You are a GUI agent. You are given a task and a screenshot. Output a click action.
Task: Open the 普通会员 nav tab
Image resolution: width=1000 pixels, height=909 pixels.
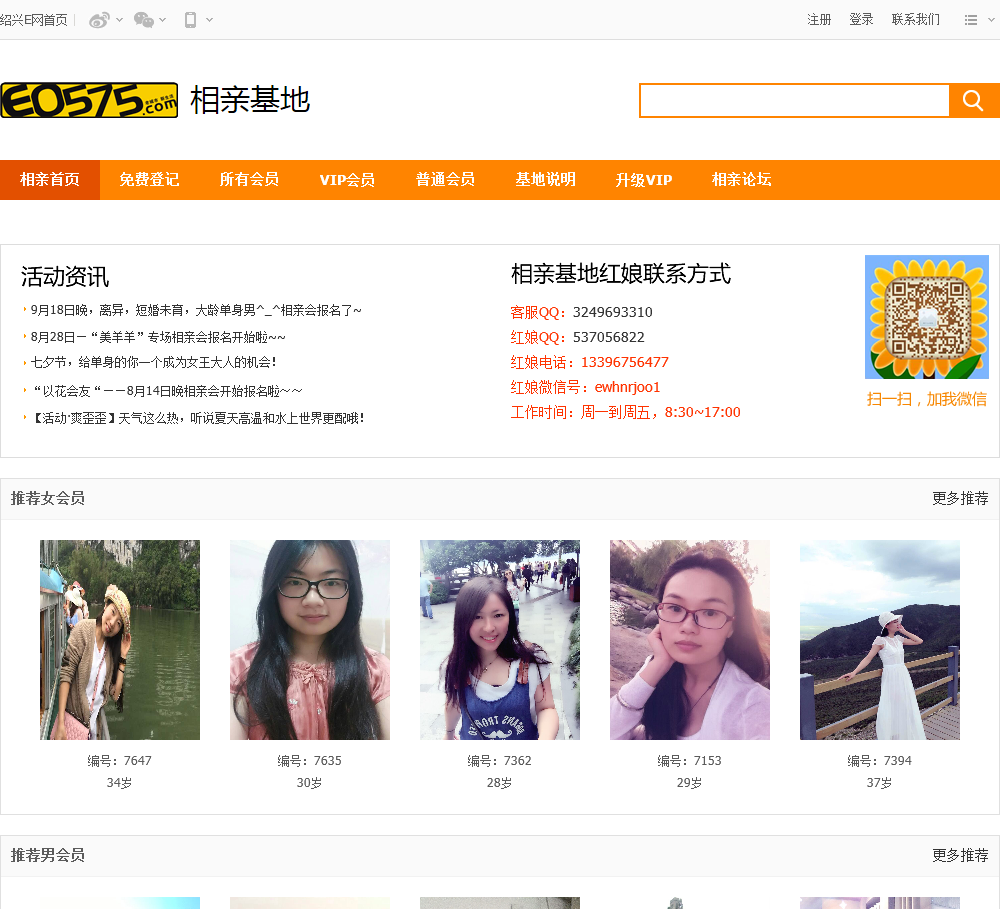tap(445, 180)
